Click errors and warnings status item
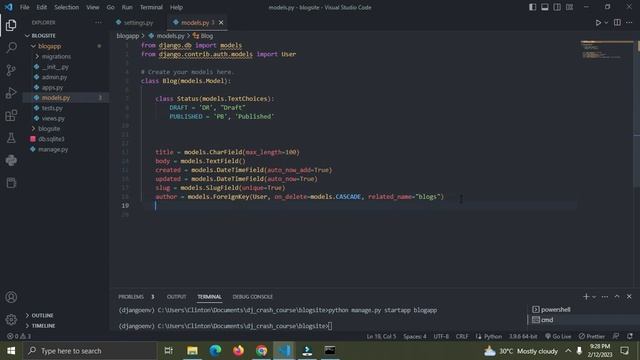The width and height of the screenshot is (640, 360). click(x=19, y=336)
